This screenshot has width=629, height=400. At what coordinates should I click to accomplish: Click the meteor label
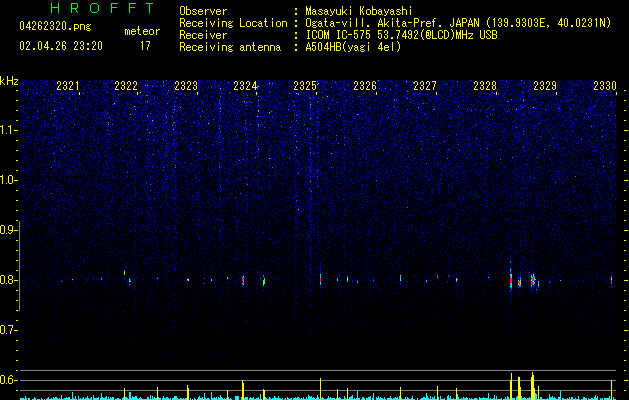click(x=142, y=31)
